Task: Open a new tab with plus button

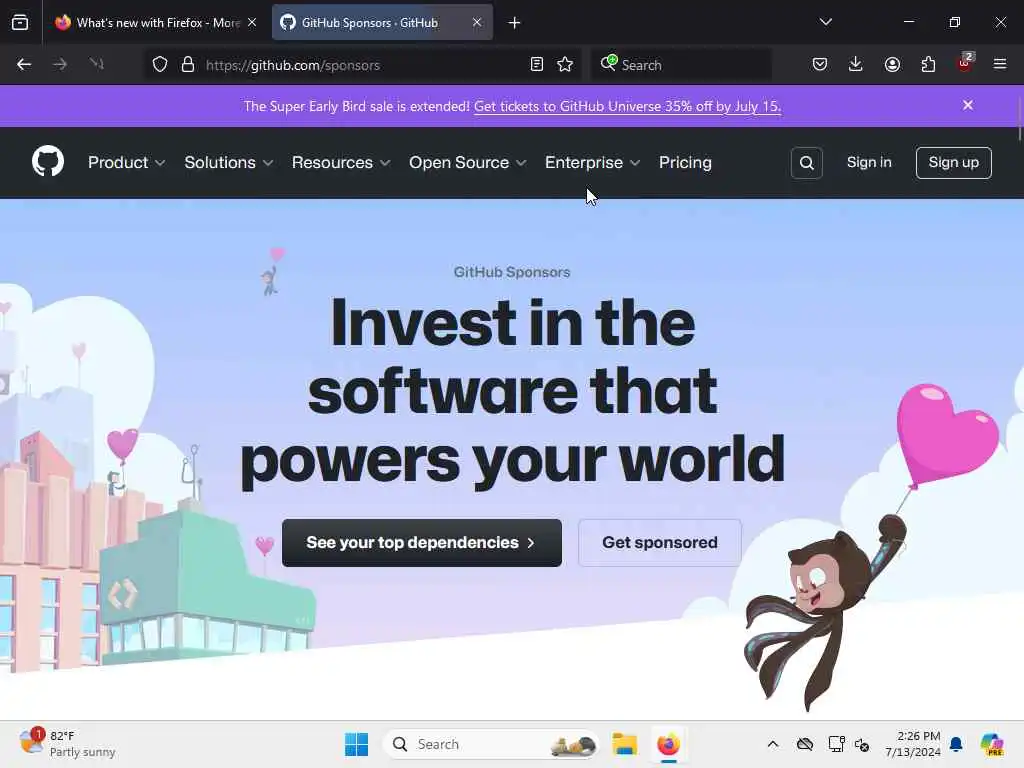Action: point(515,23)
